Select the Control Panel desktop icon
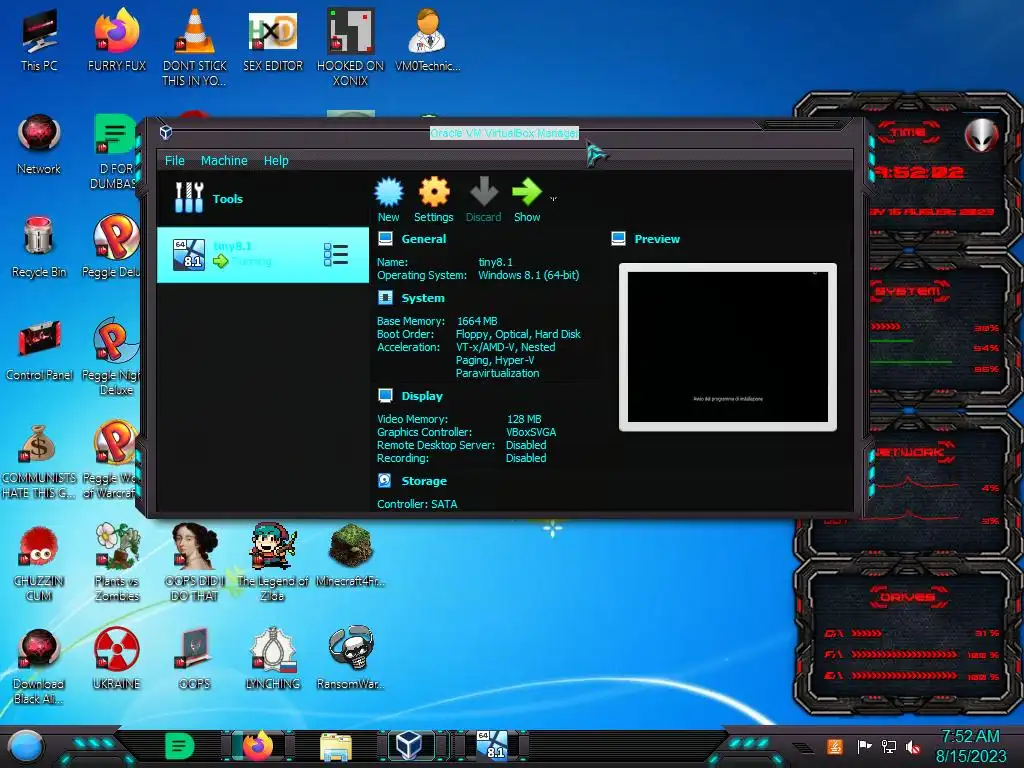Image resolution: width=1024 pixels, height=768 pixels. (39, 350)
